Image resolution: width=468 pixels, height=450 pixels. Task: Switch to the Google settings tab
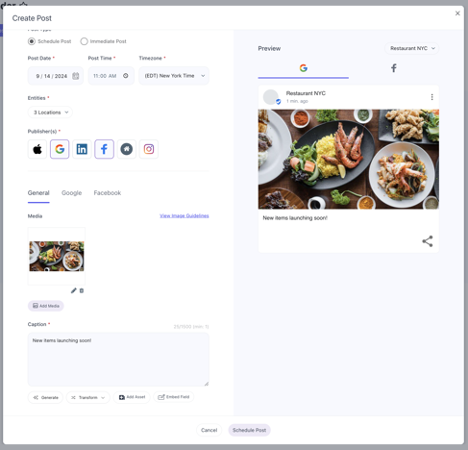coord(72,193)
